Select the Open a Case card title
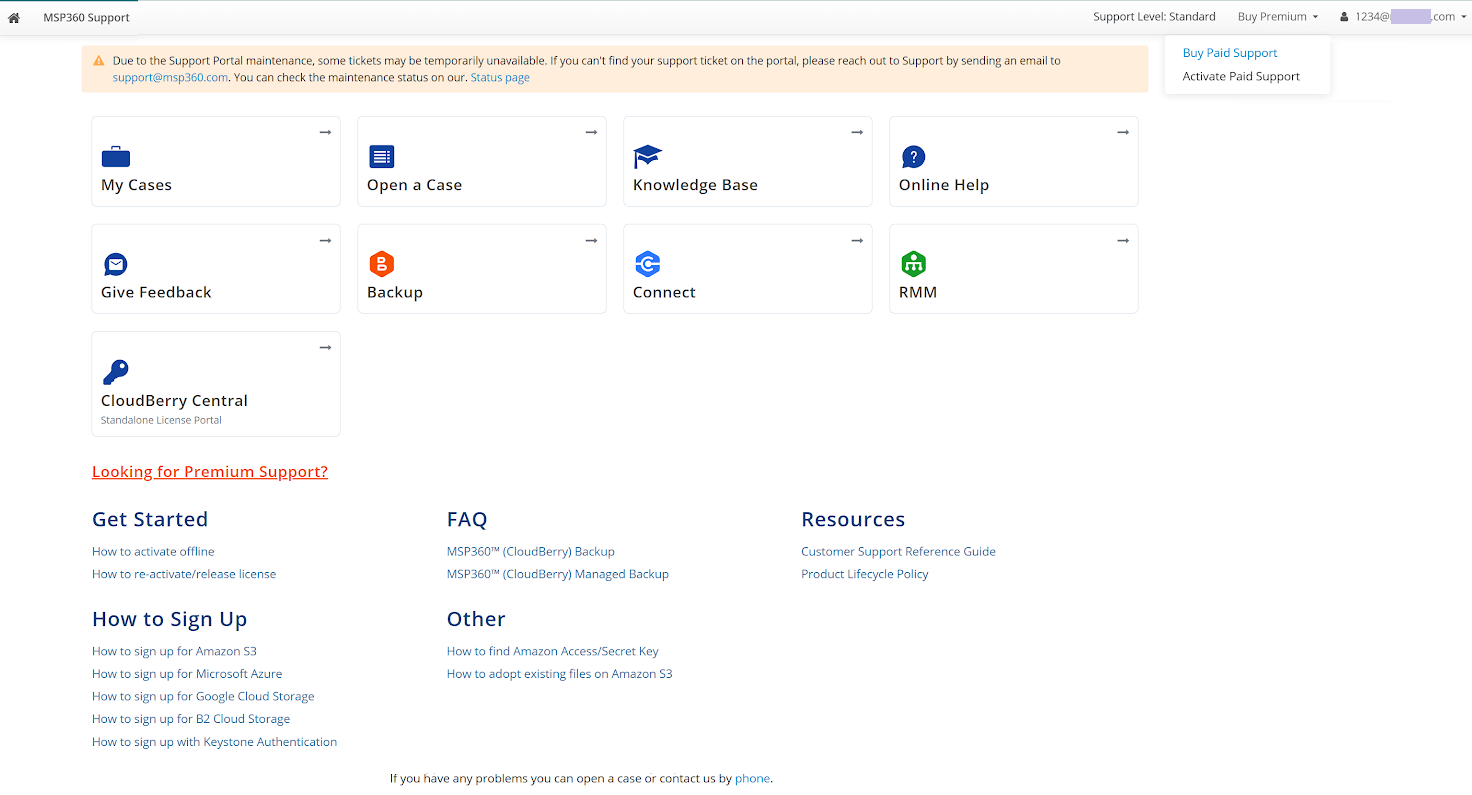This screenshot has width=1472, height=795. click(x=414, y=185)
